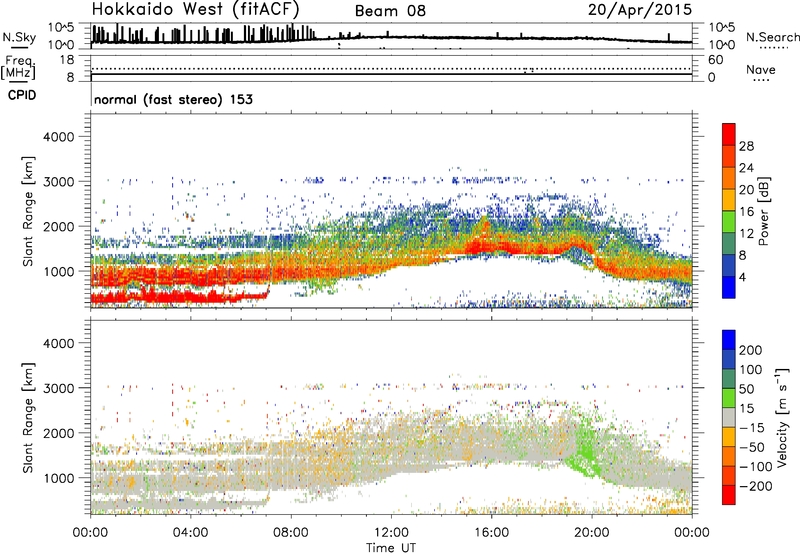Select the 'N.Sky' axis label
The image size is (800, 554).
pos(19,37)
